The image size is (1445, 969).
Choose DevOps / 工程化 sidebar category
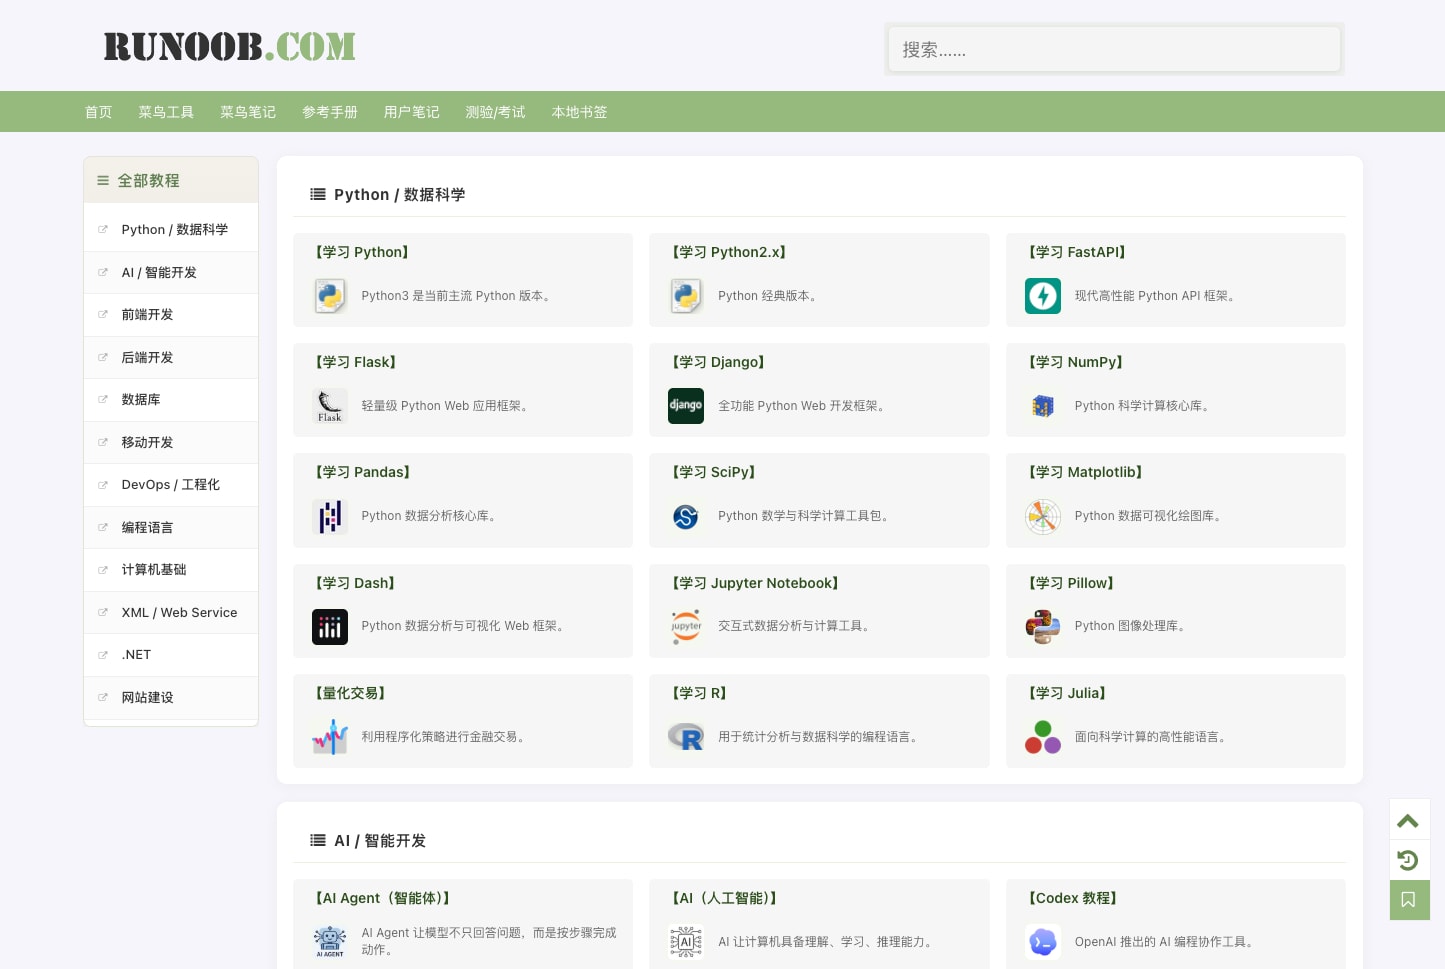171,485
